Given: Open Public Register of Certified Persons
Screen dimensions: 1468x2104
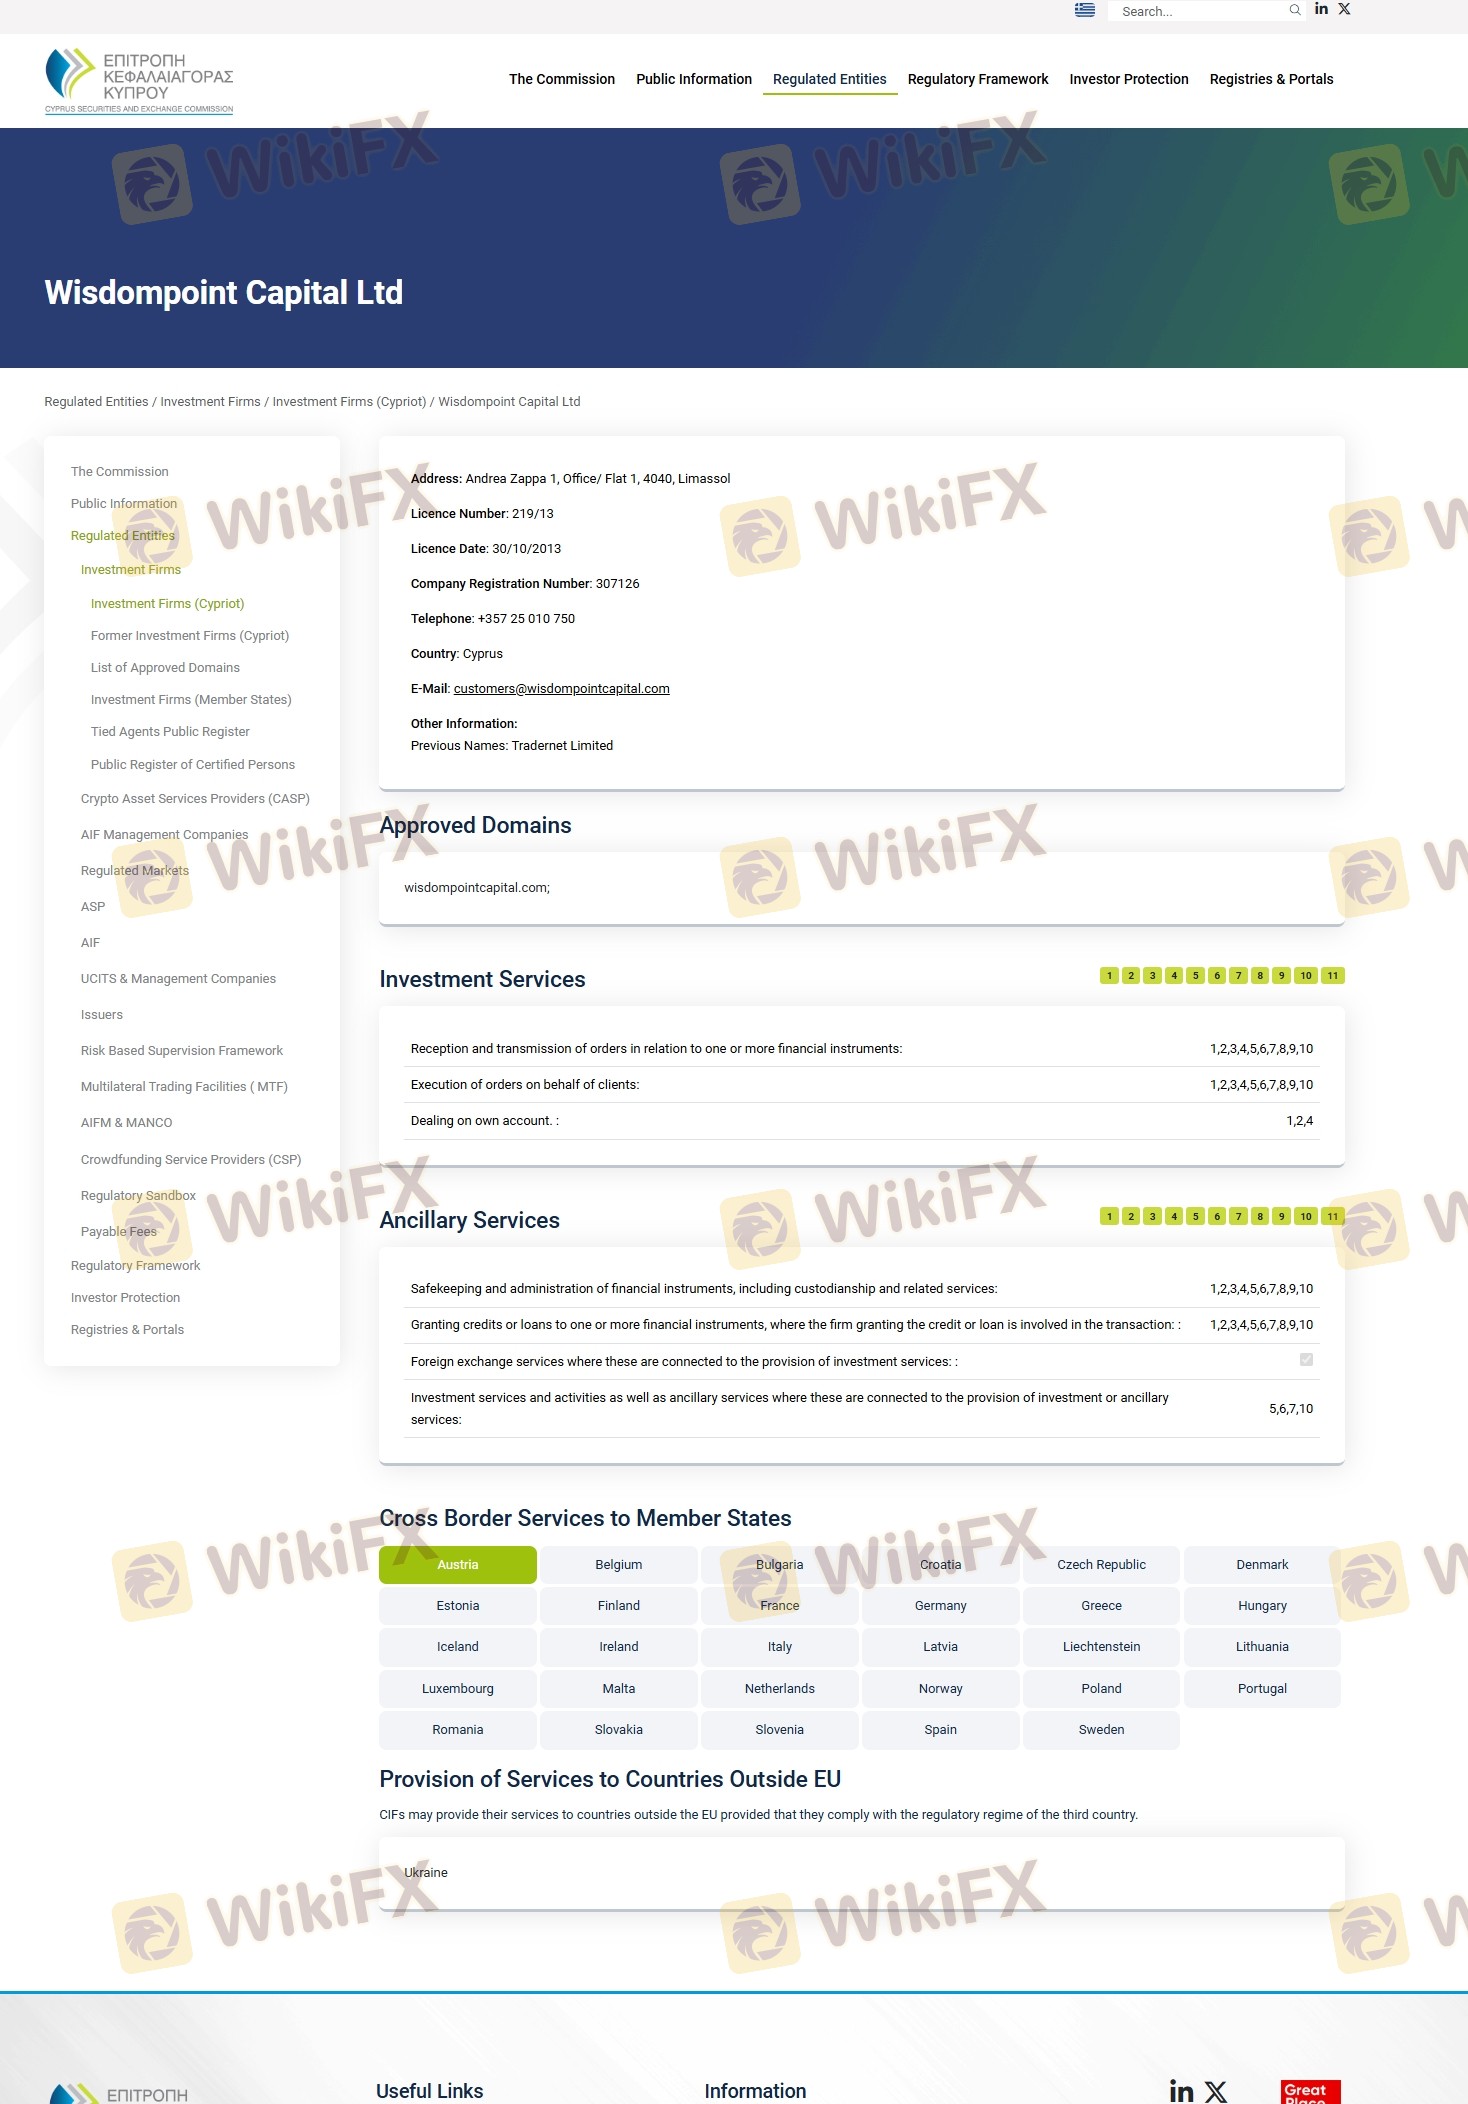Looking at the screenshot, I should [193, 765].
